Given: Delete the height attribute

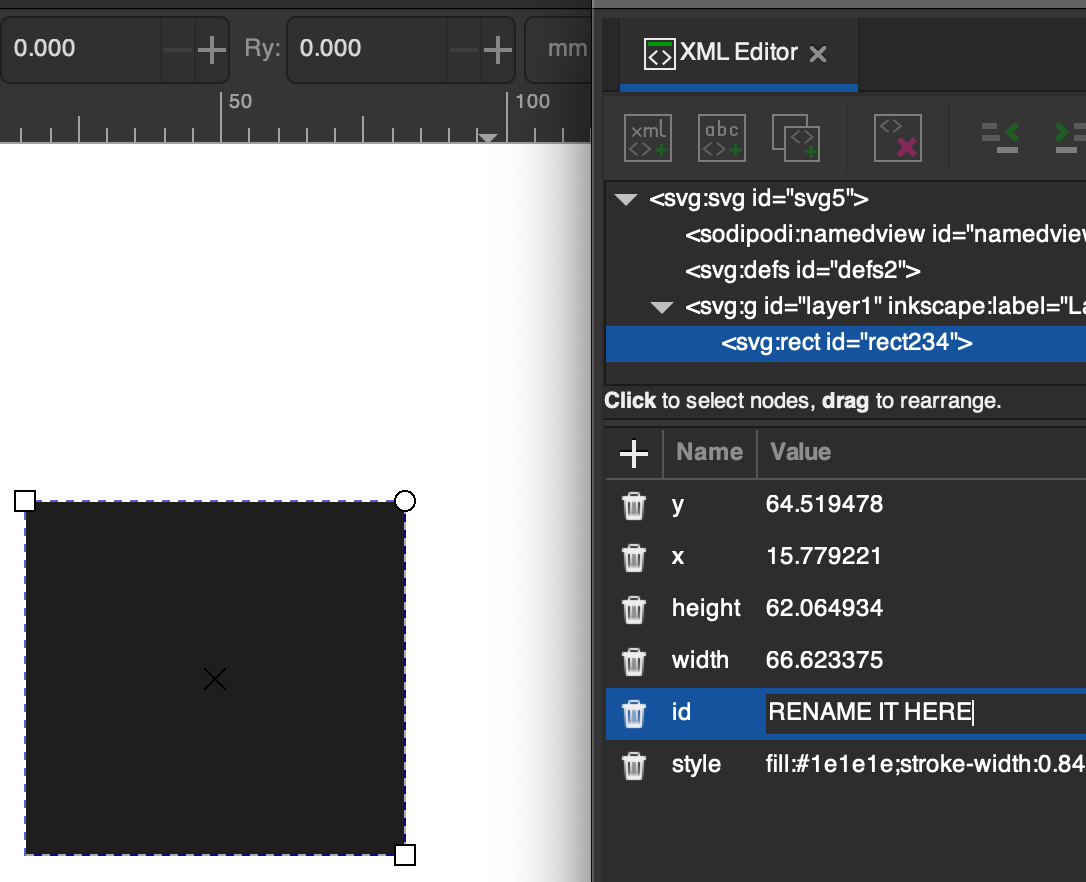Looking at the screenshot, I should click(x=633, y=609).
